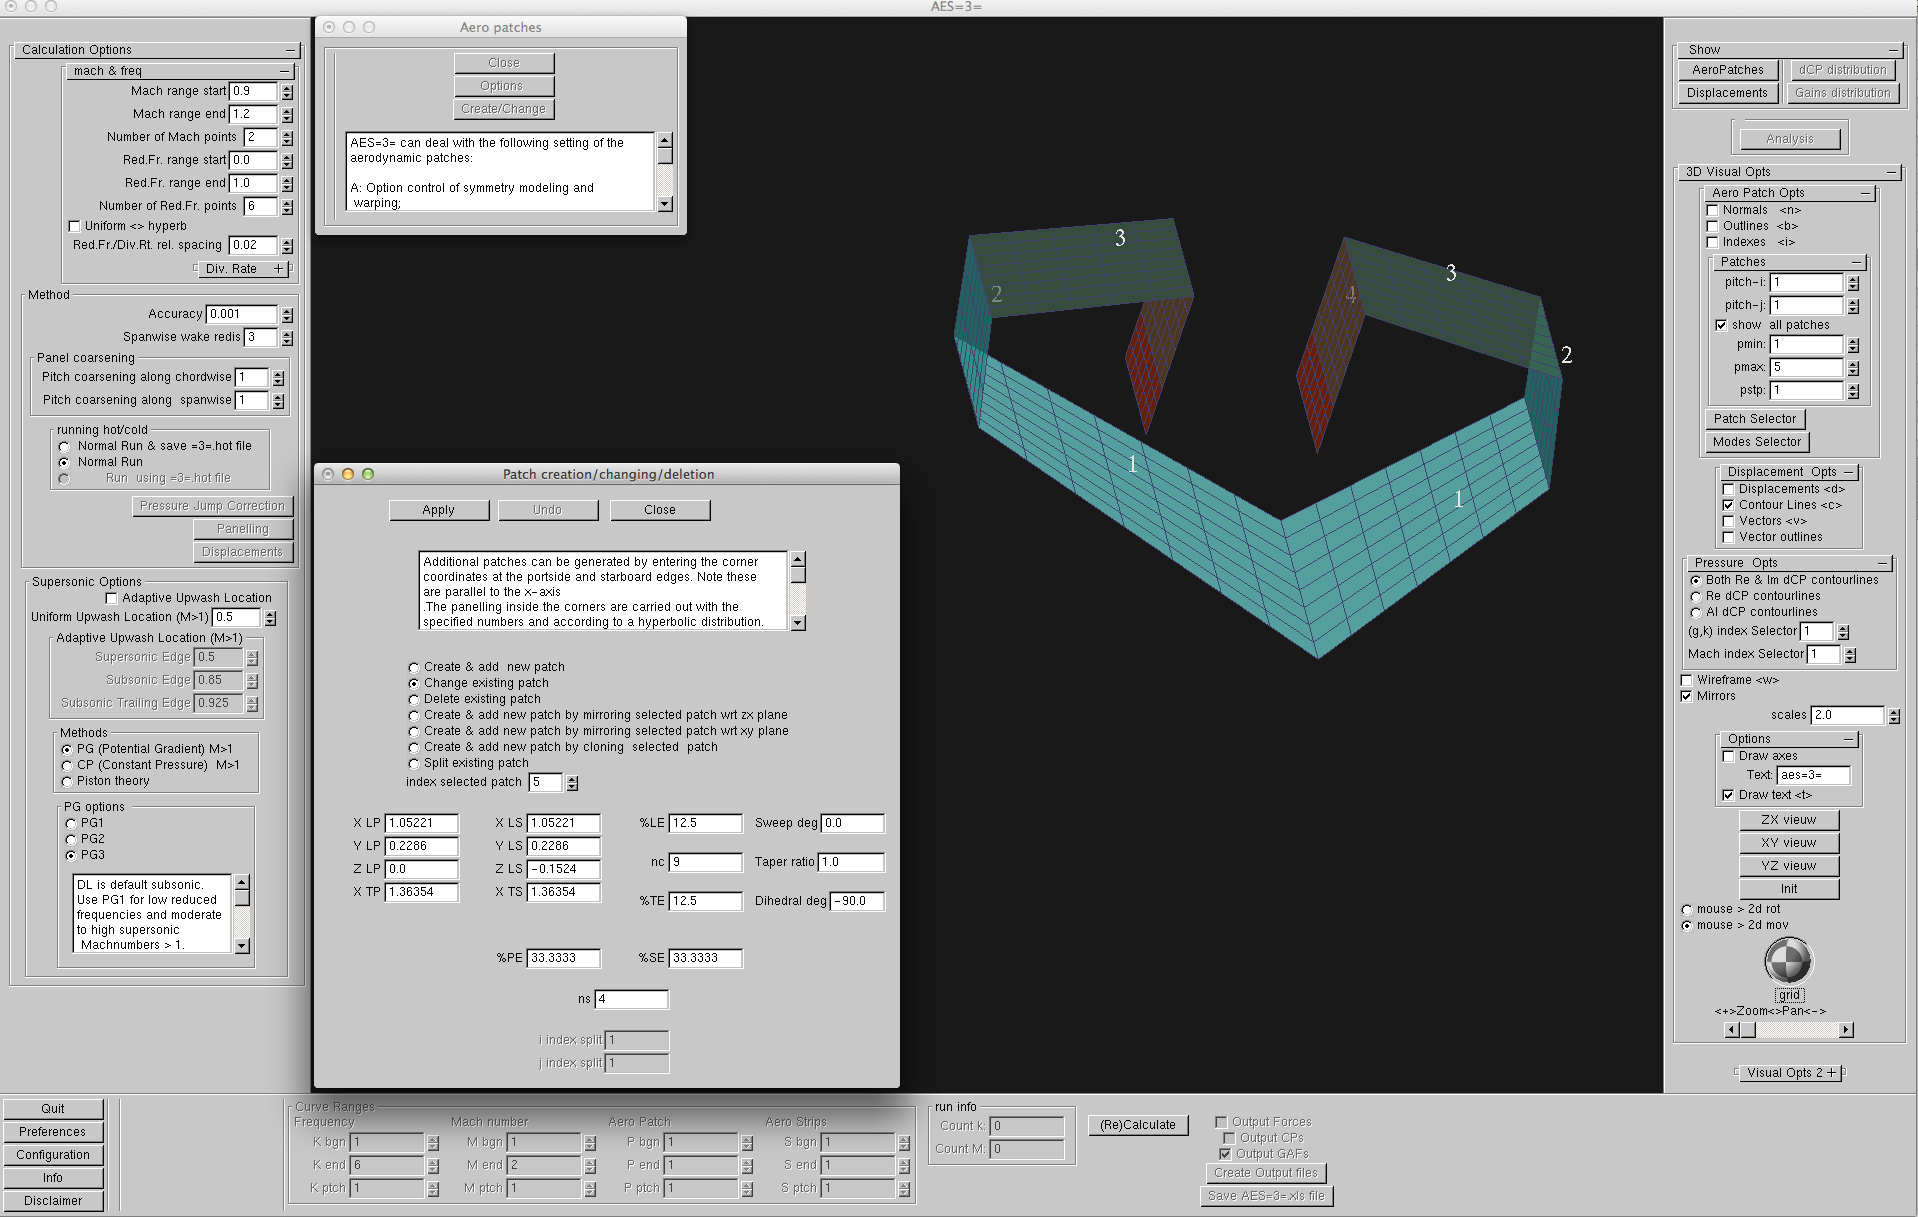Toggle Draw text <t> checkbox
Viewport: 1918px width, 1217px height.
click(1728, 795)
